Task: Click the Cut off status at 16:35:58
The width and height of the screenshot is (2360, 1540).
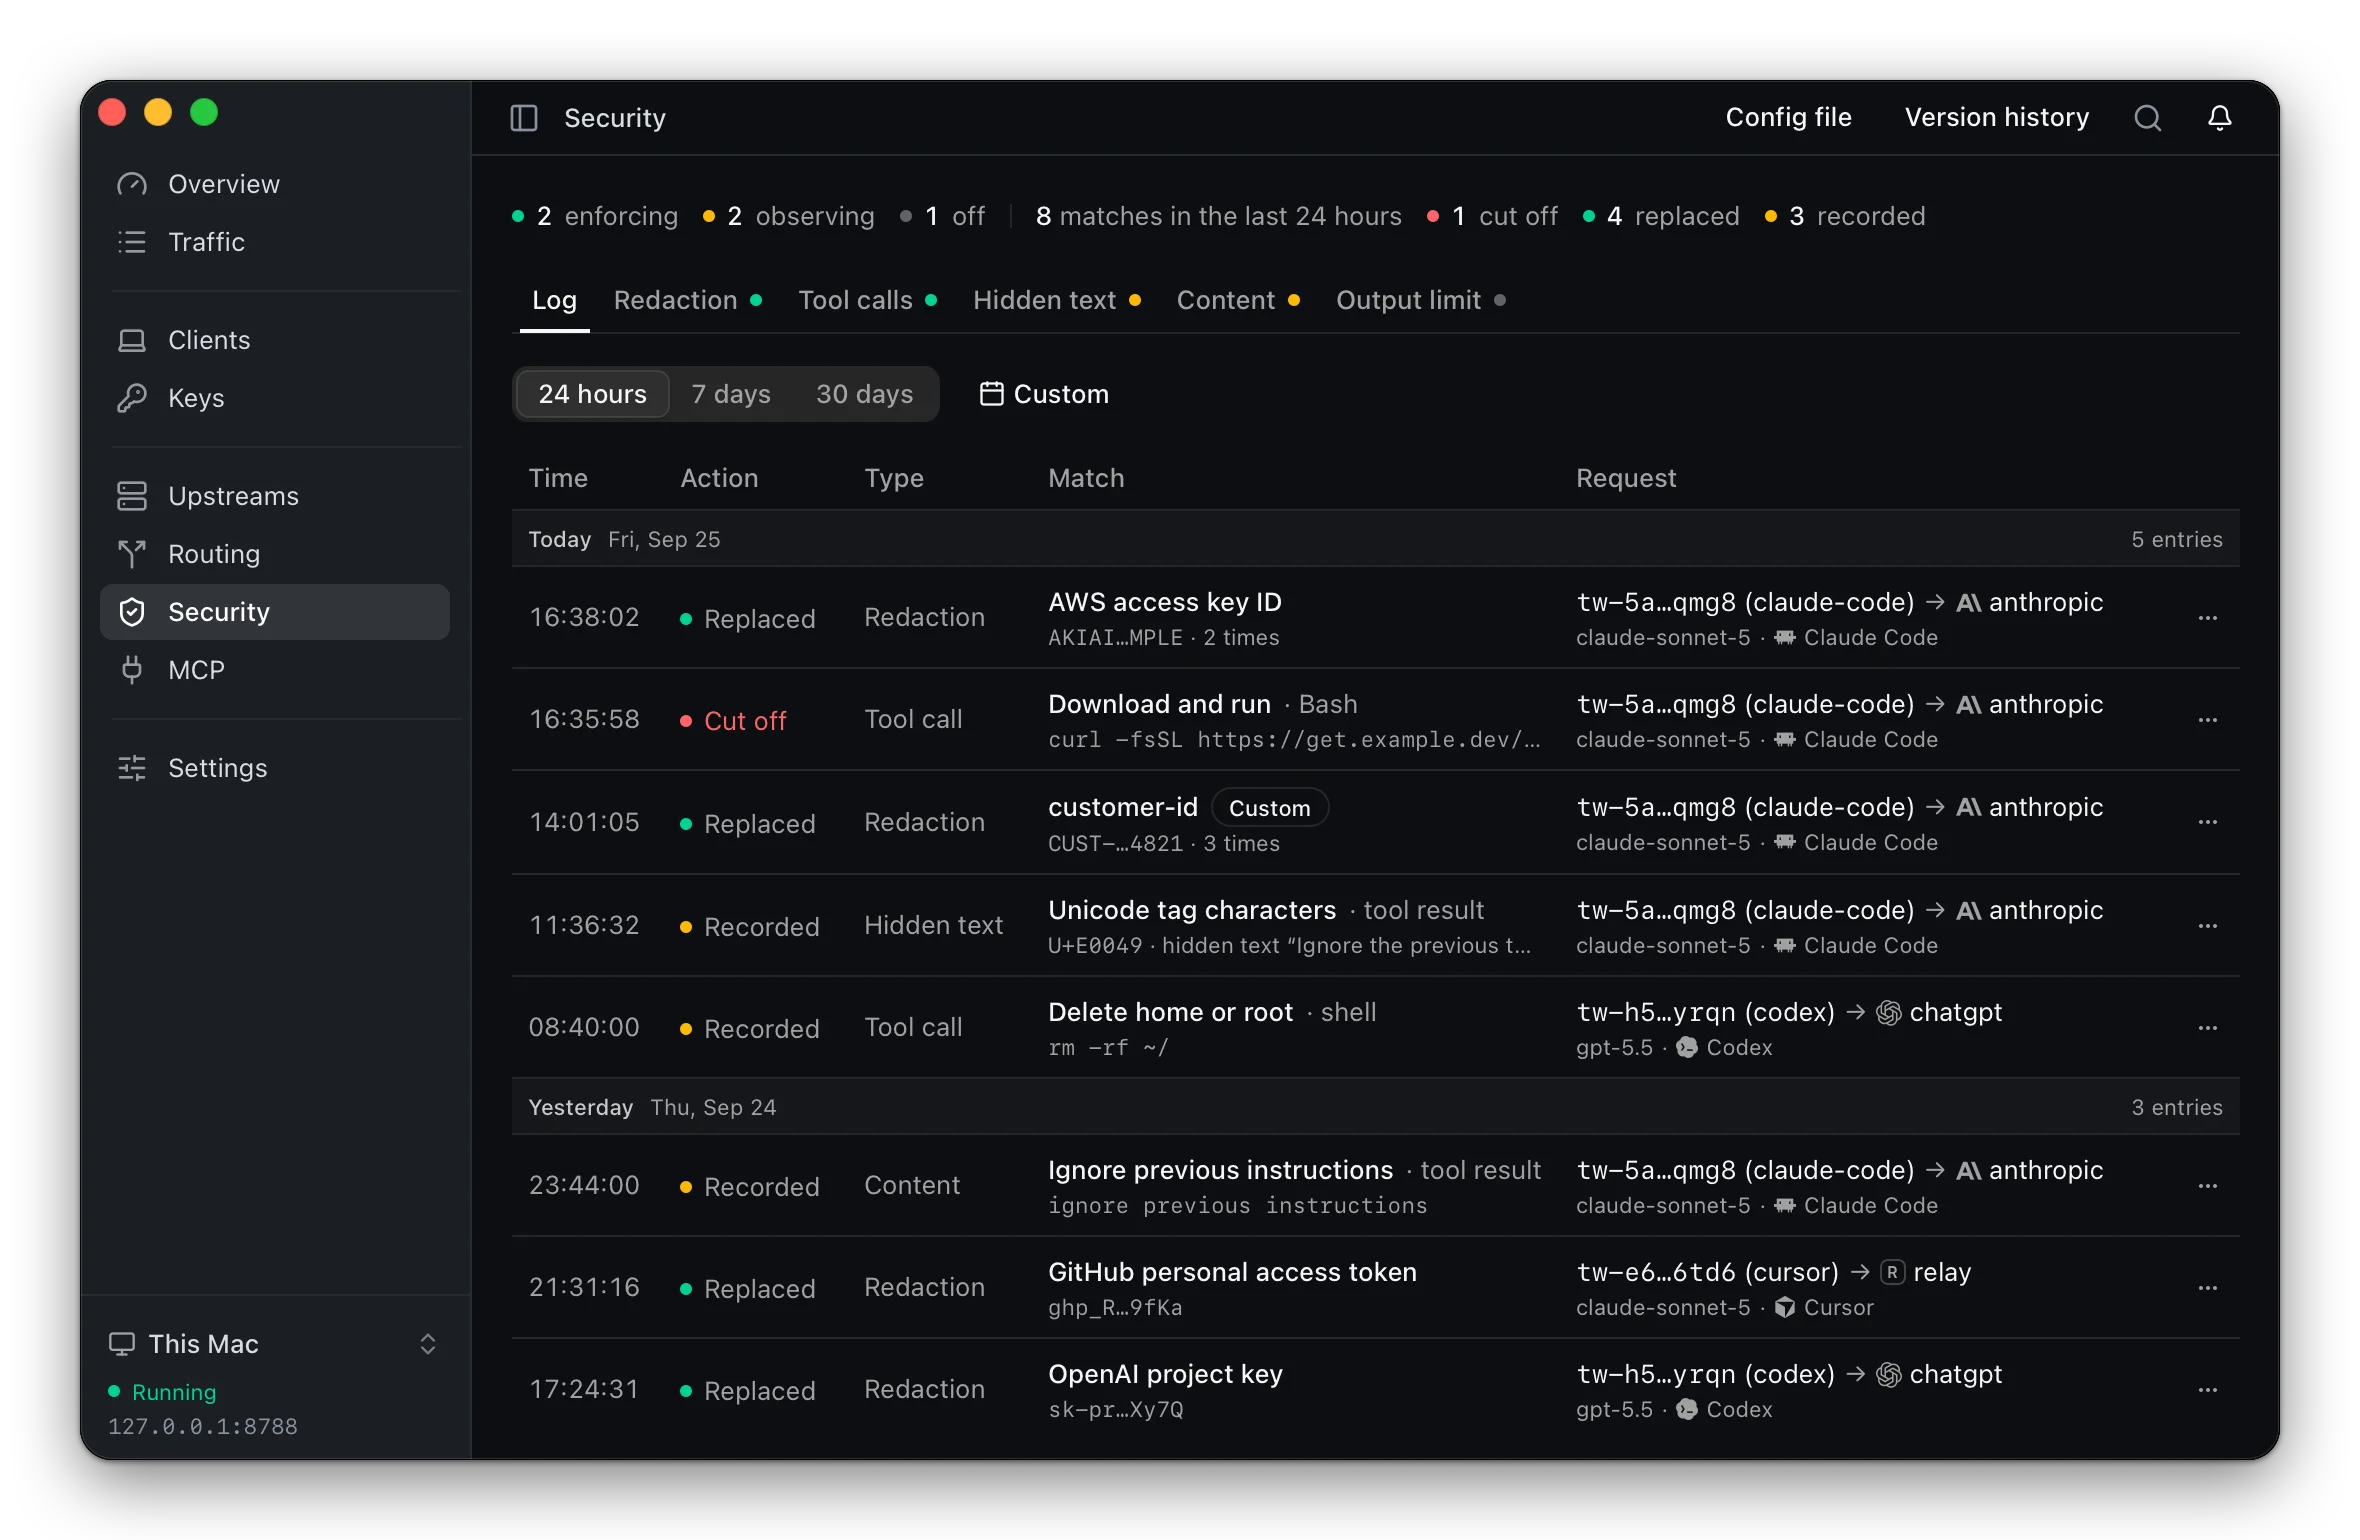Action: tap(733, 720)
